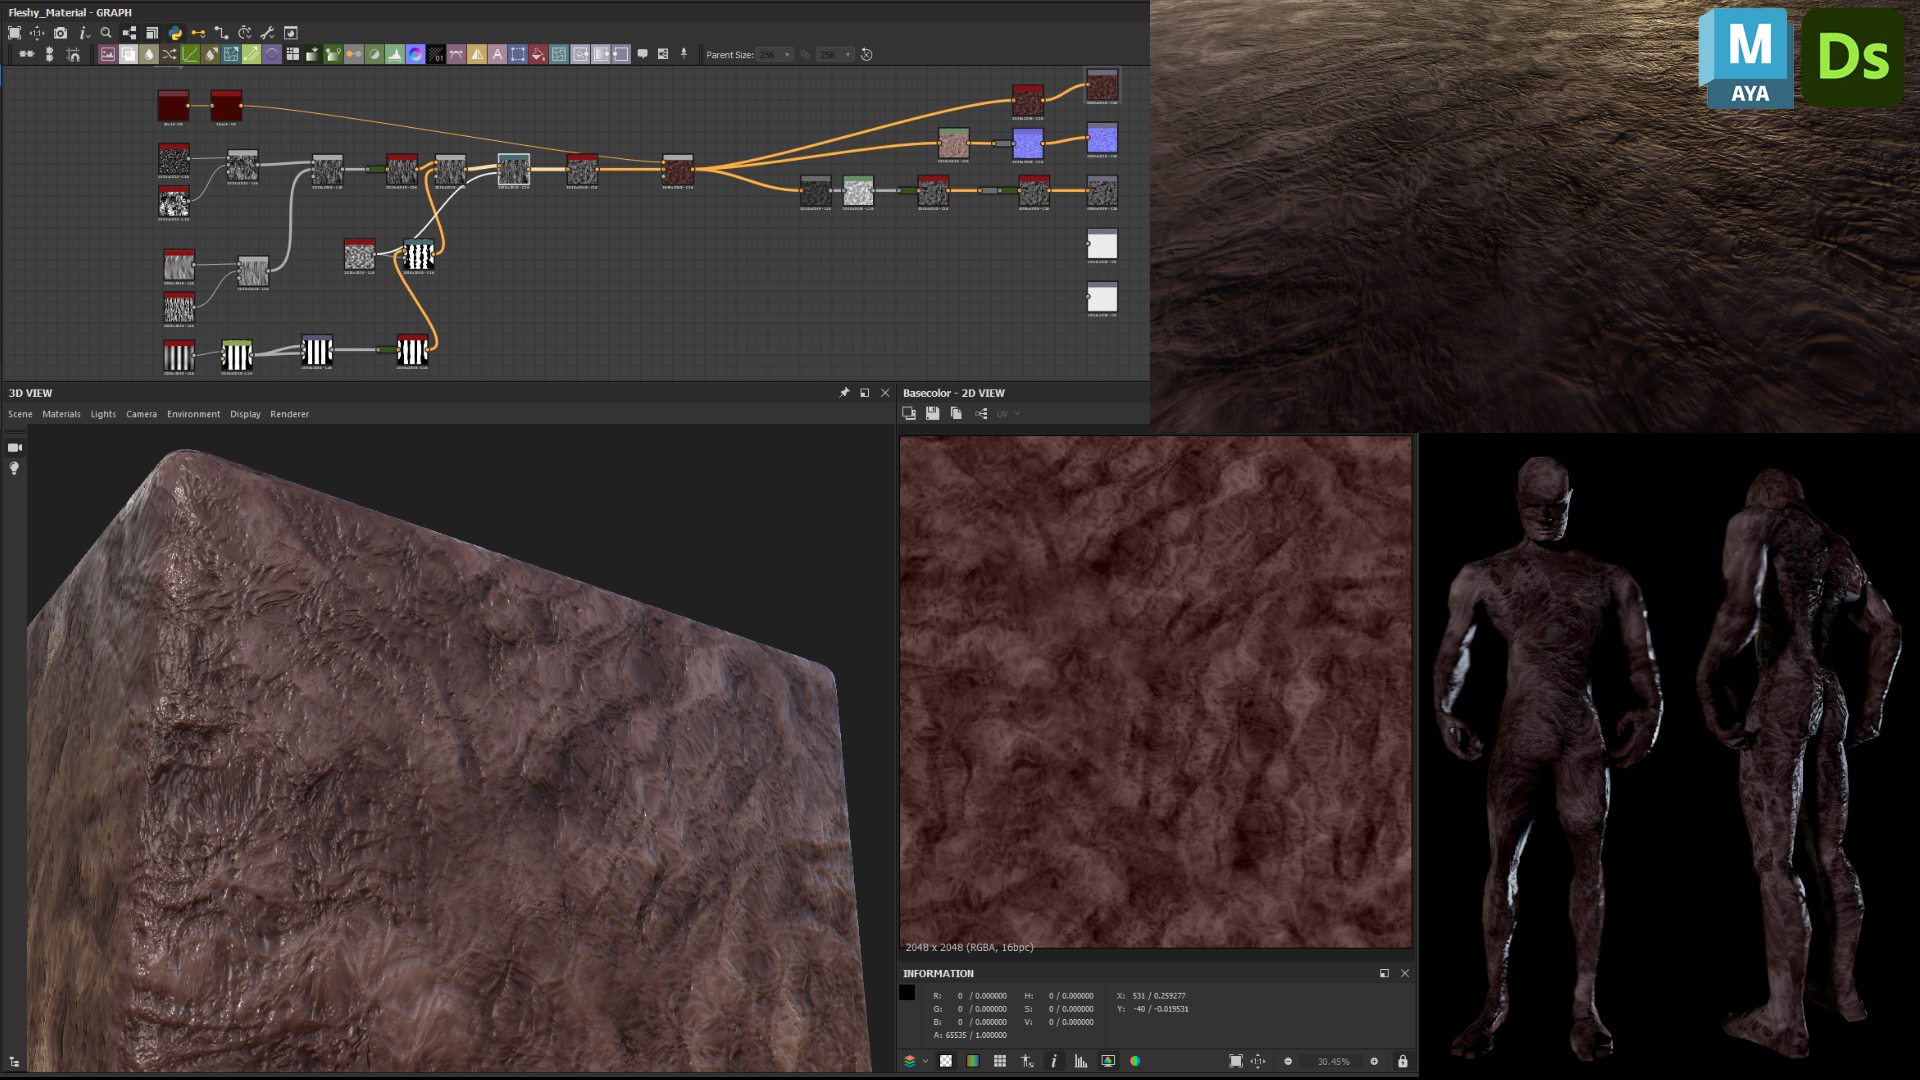
Task: Toggle the zoom lock in the 2D View bottom bar
Action: coord(1402,1062)
